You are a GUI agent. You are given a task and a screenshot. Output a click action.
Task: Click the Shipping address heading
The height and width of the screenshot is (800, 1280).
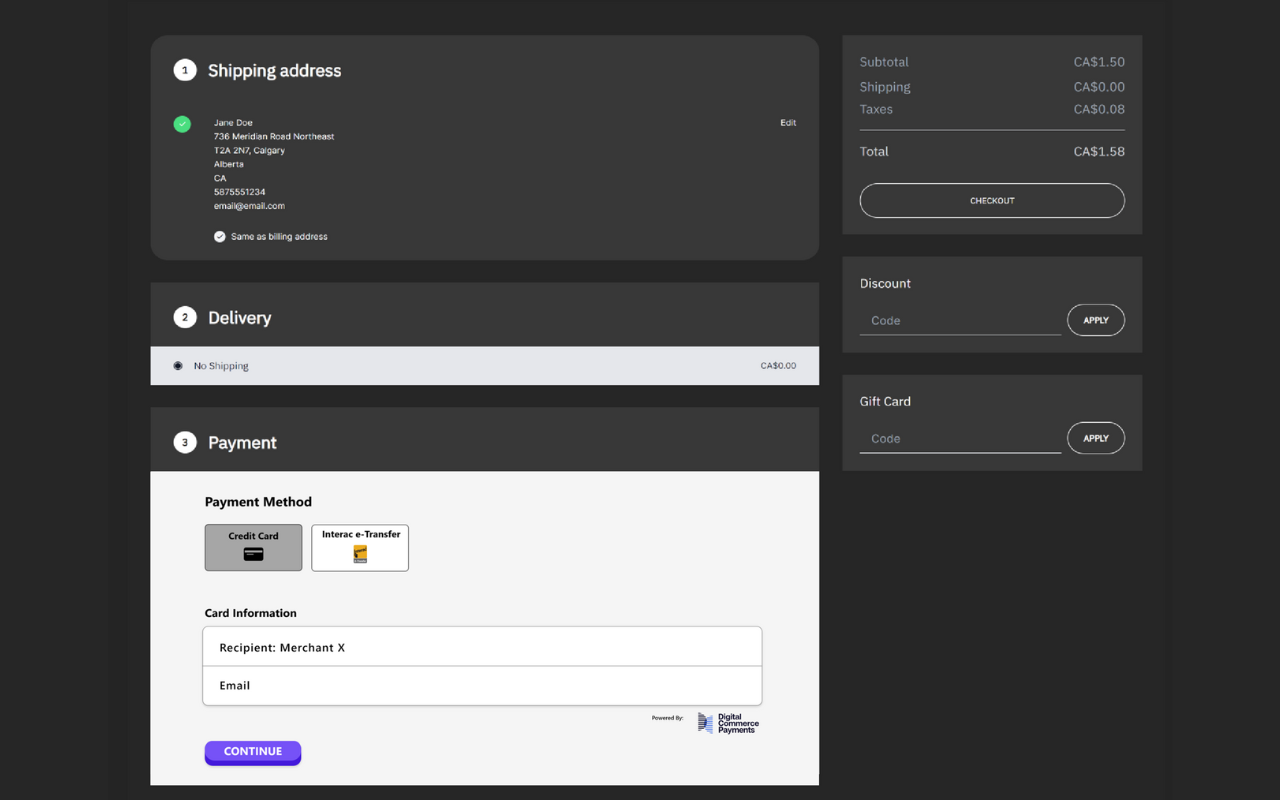(274, 71)
